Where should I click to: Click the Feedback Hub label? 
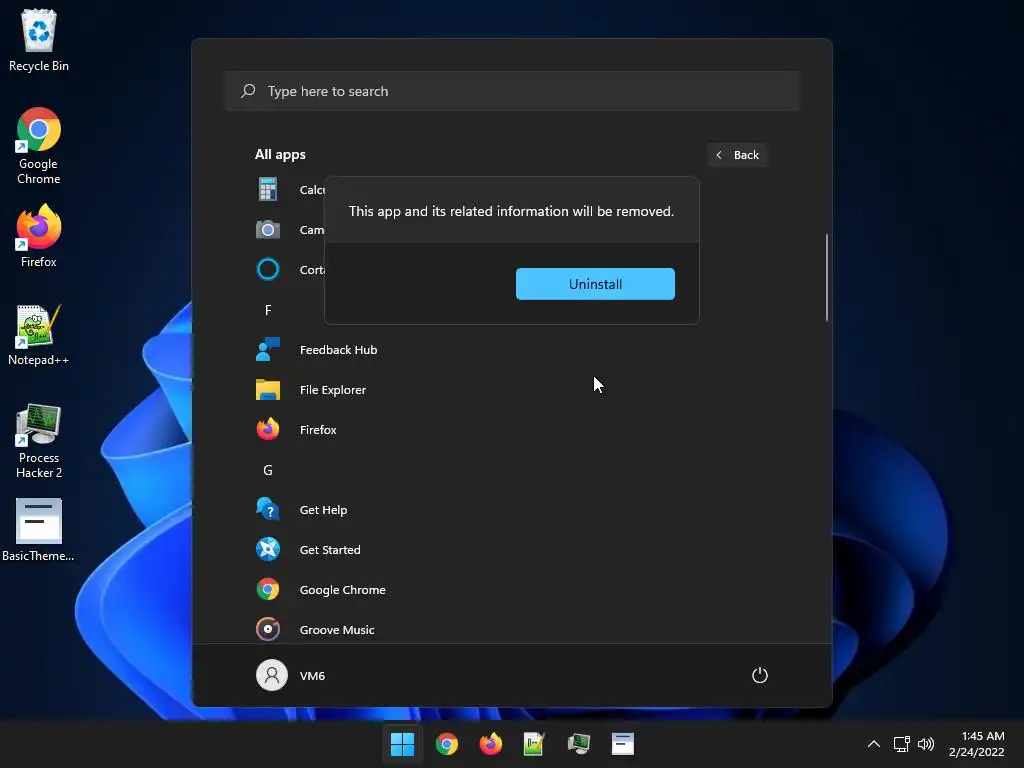tap(338, 350)
